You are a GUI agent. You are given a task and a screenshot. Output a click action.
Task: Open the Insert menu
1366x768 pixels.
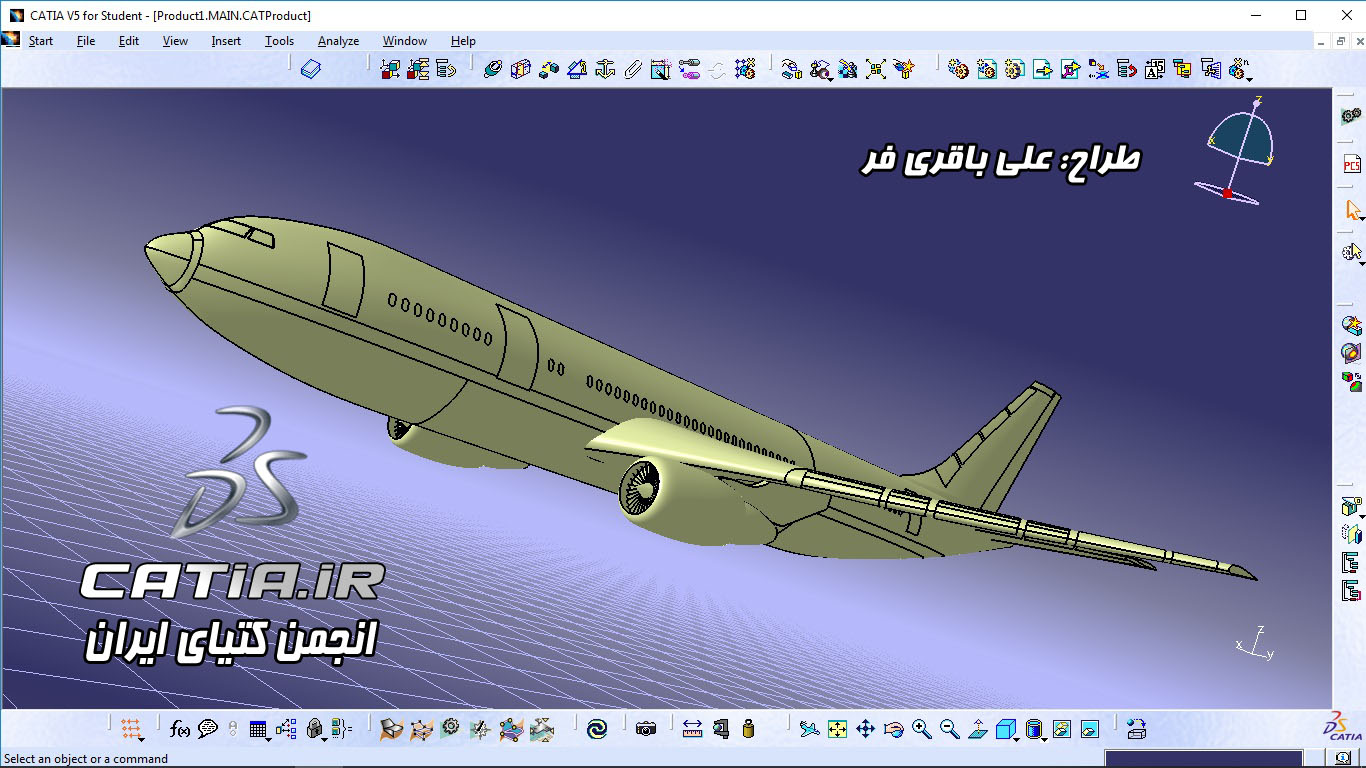[226, 41]
